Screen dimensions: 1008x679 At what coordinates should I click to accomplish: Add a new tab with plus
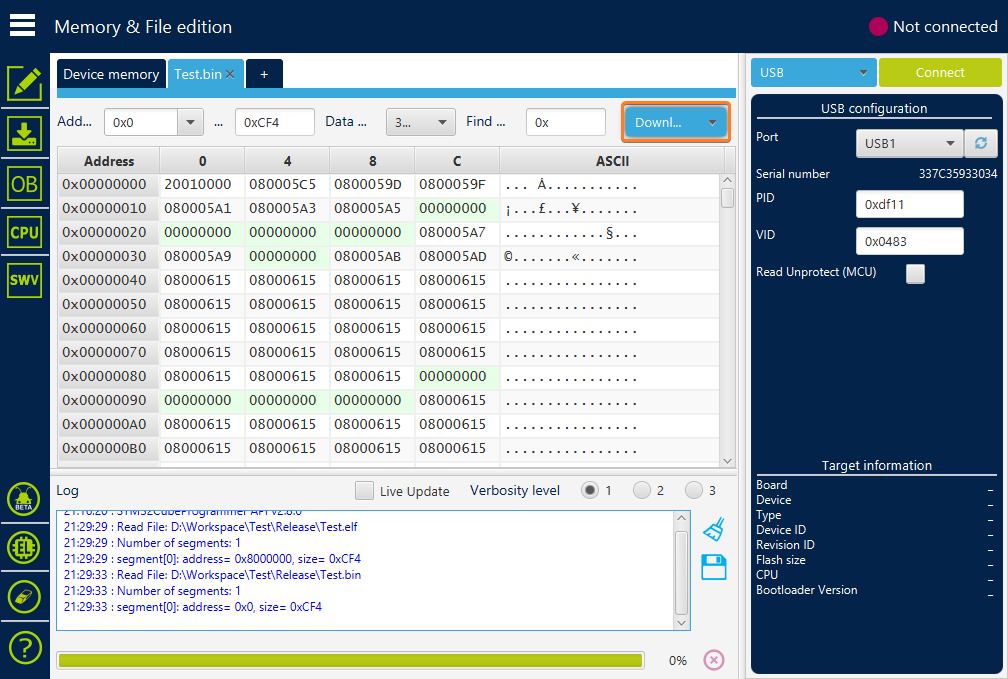pyautogui.click(x=264, y=74)
